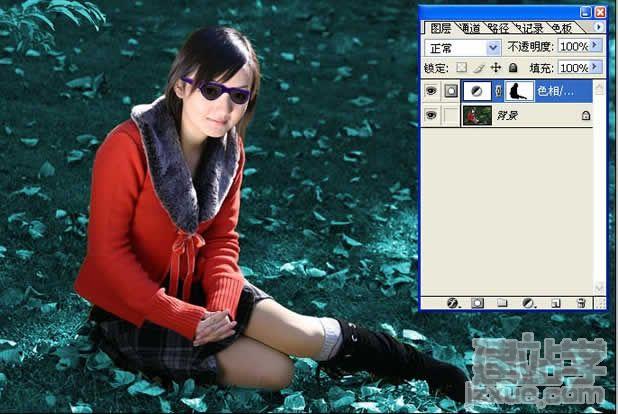Add a layer mask button
Screen dimensions: 618x414
tap(477, 303)
